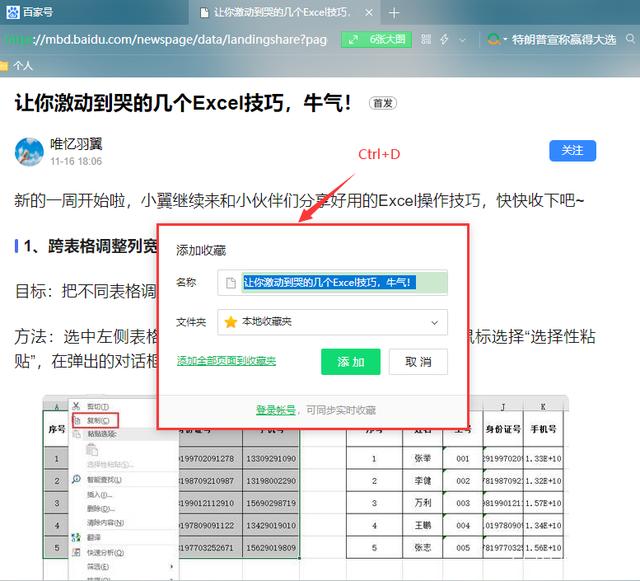The image size is (640, 581).
Task: Click the quick analysis icon
Action: click(76, 552)
